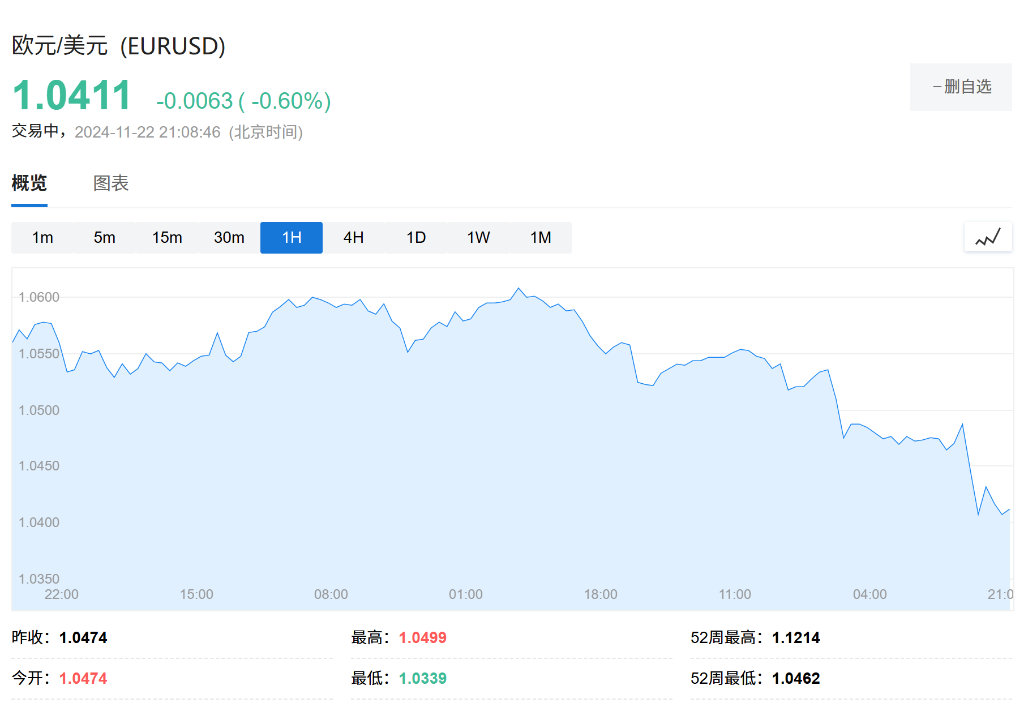The width and height of the screenshot is (1024, 713).
Task: Remove EURUSD from watchlist with 删自选 button
Action: click(961, 87)
